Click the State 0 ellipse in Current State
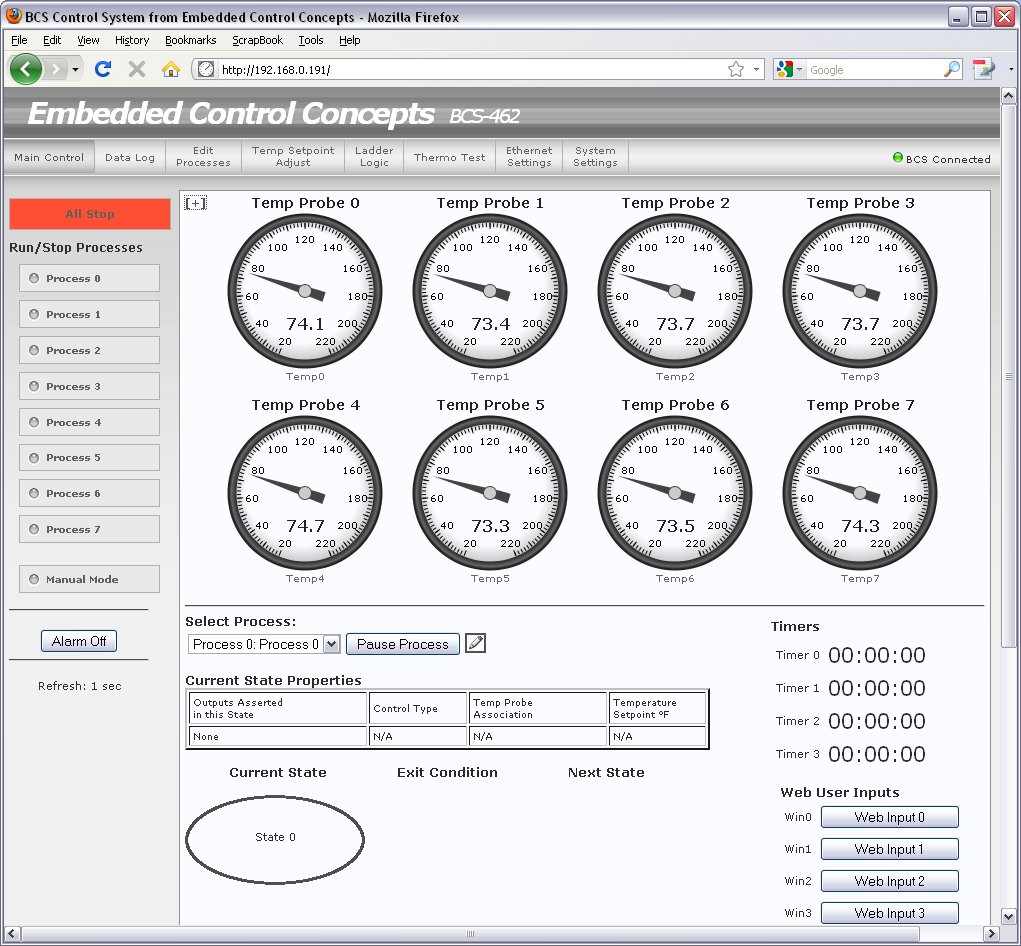1021x946 pixels. click(275, 839)
